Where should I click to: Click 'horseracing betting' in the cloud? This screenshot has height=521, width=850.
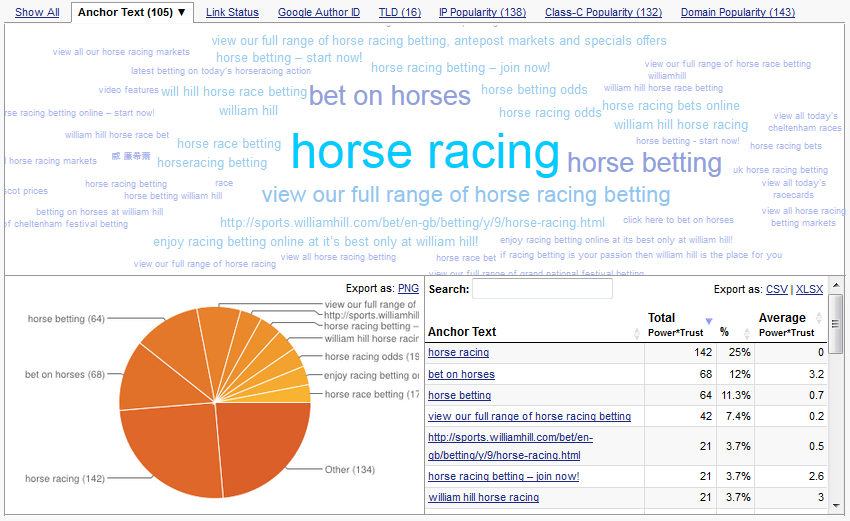[x=212, y=163]
